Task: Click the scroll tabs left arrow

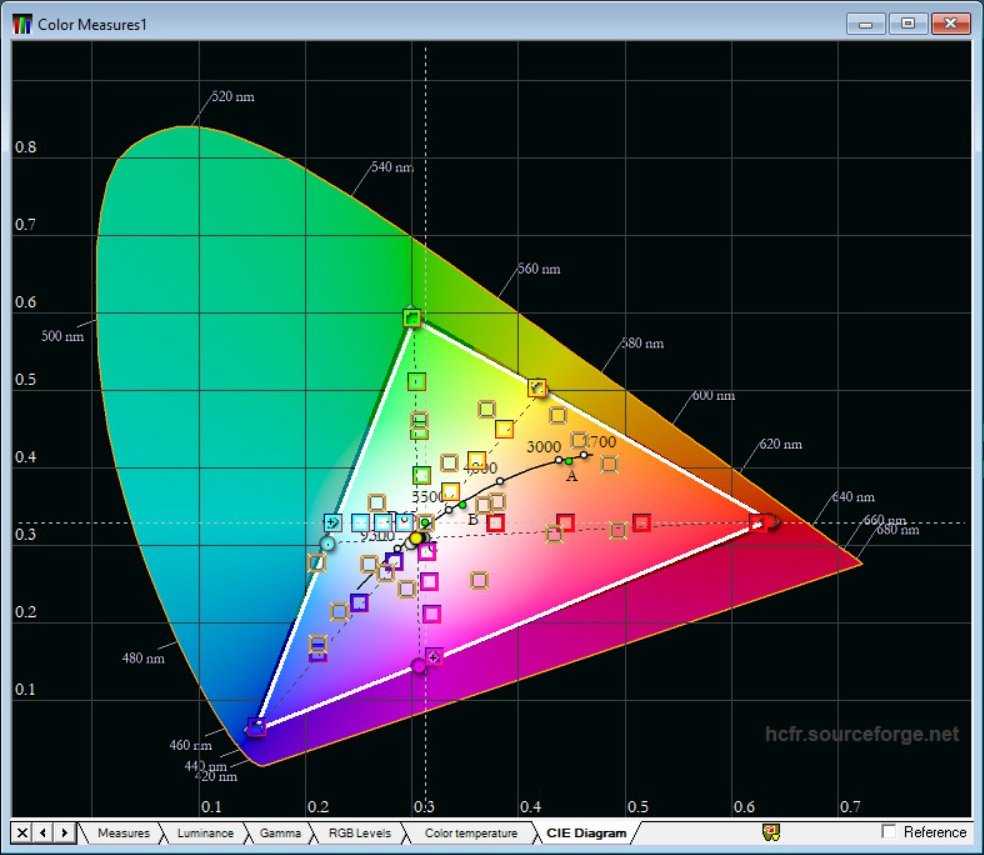Action: 43,832
